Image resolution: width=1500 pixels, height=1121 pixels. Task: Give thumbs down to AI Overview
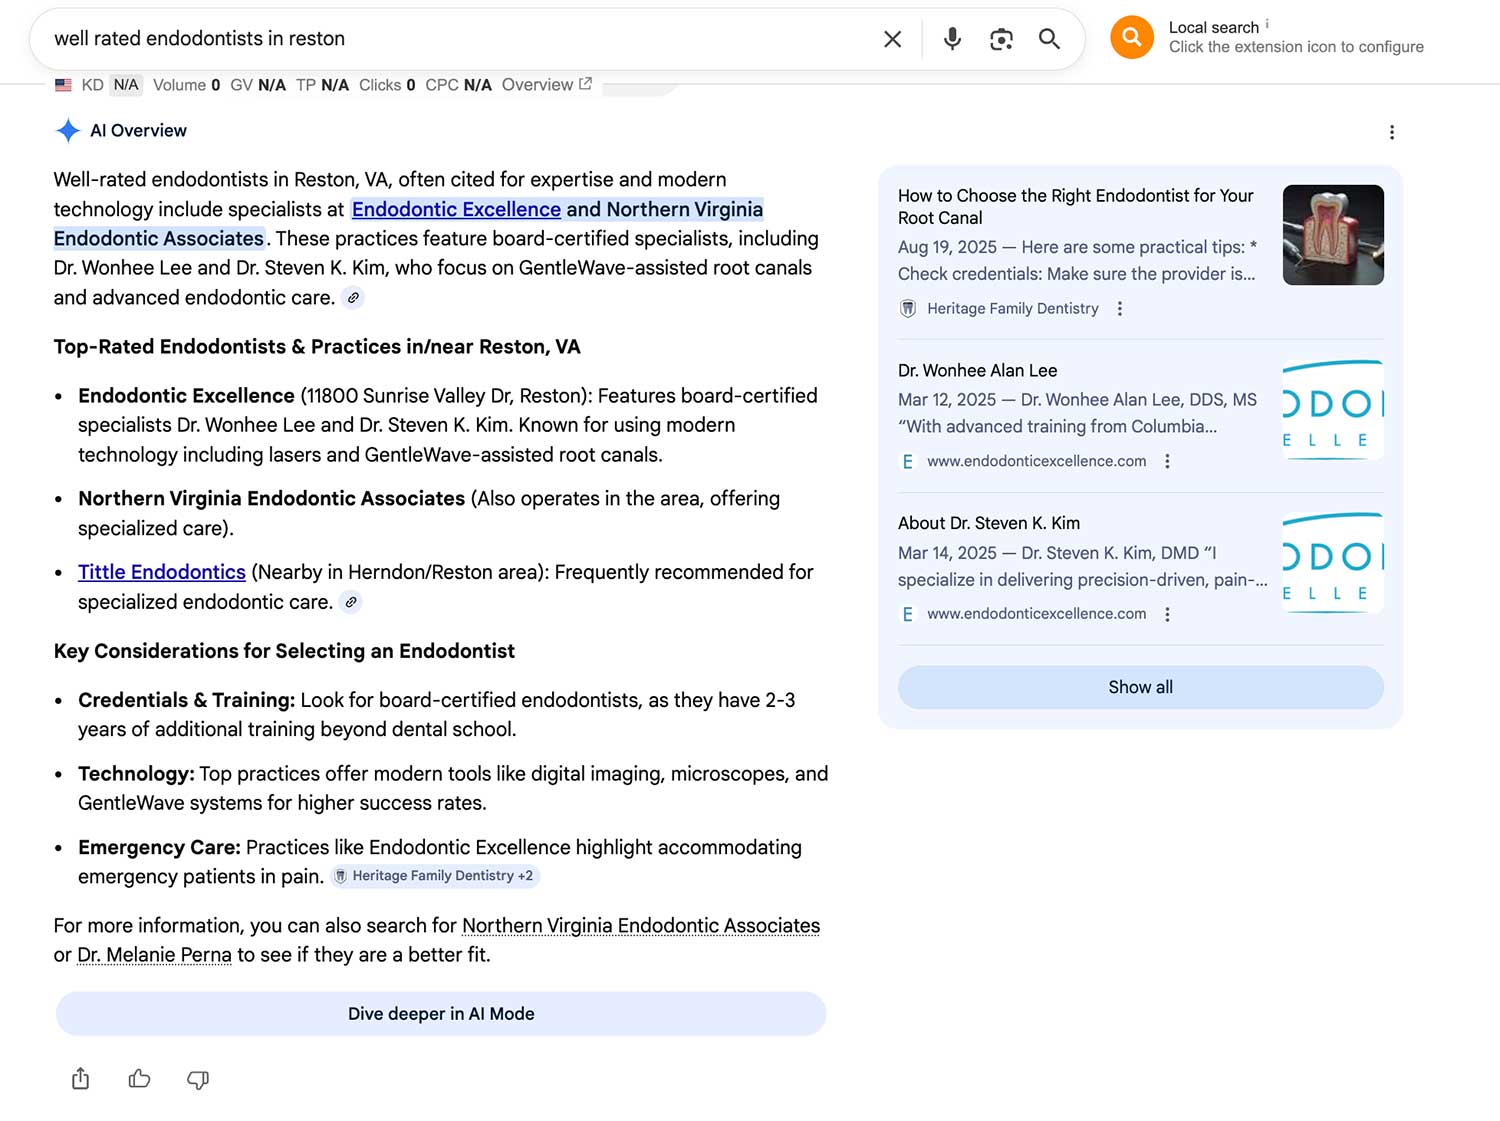[198, 1079]
